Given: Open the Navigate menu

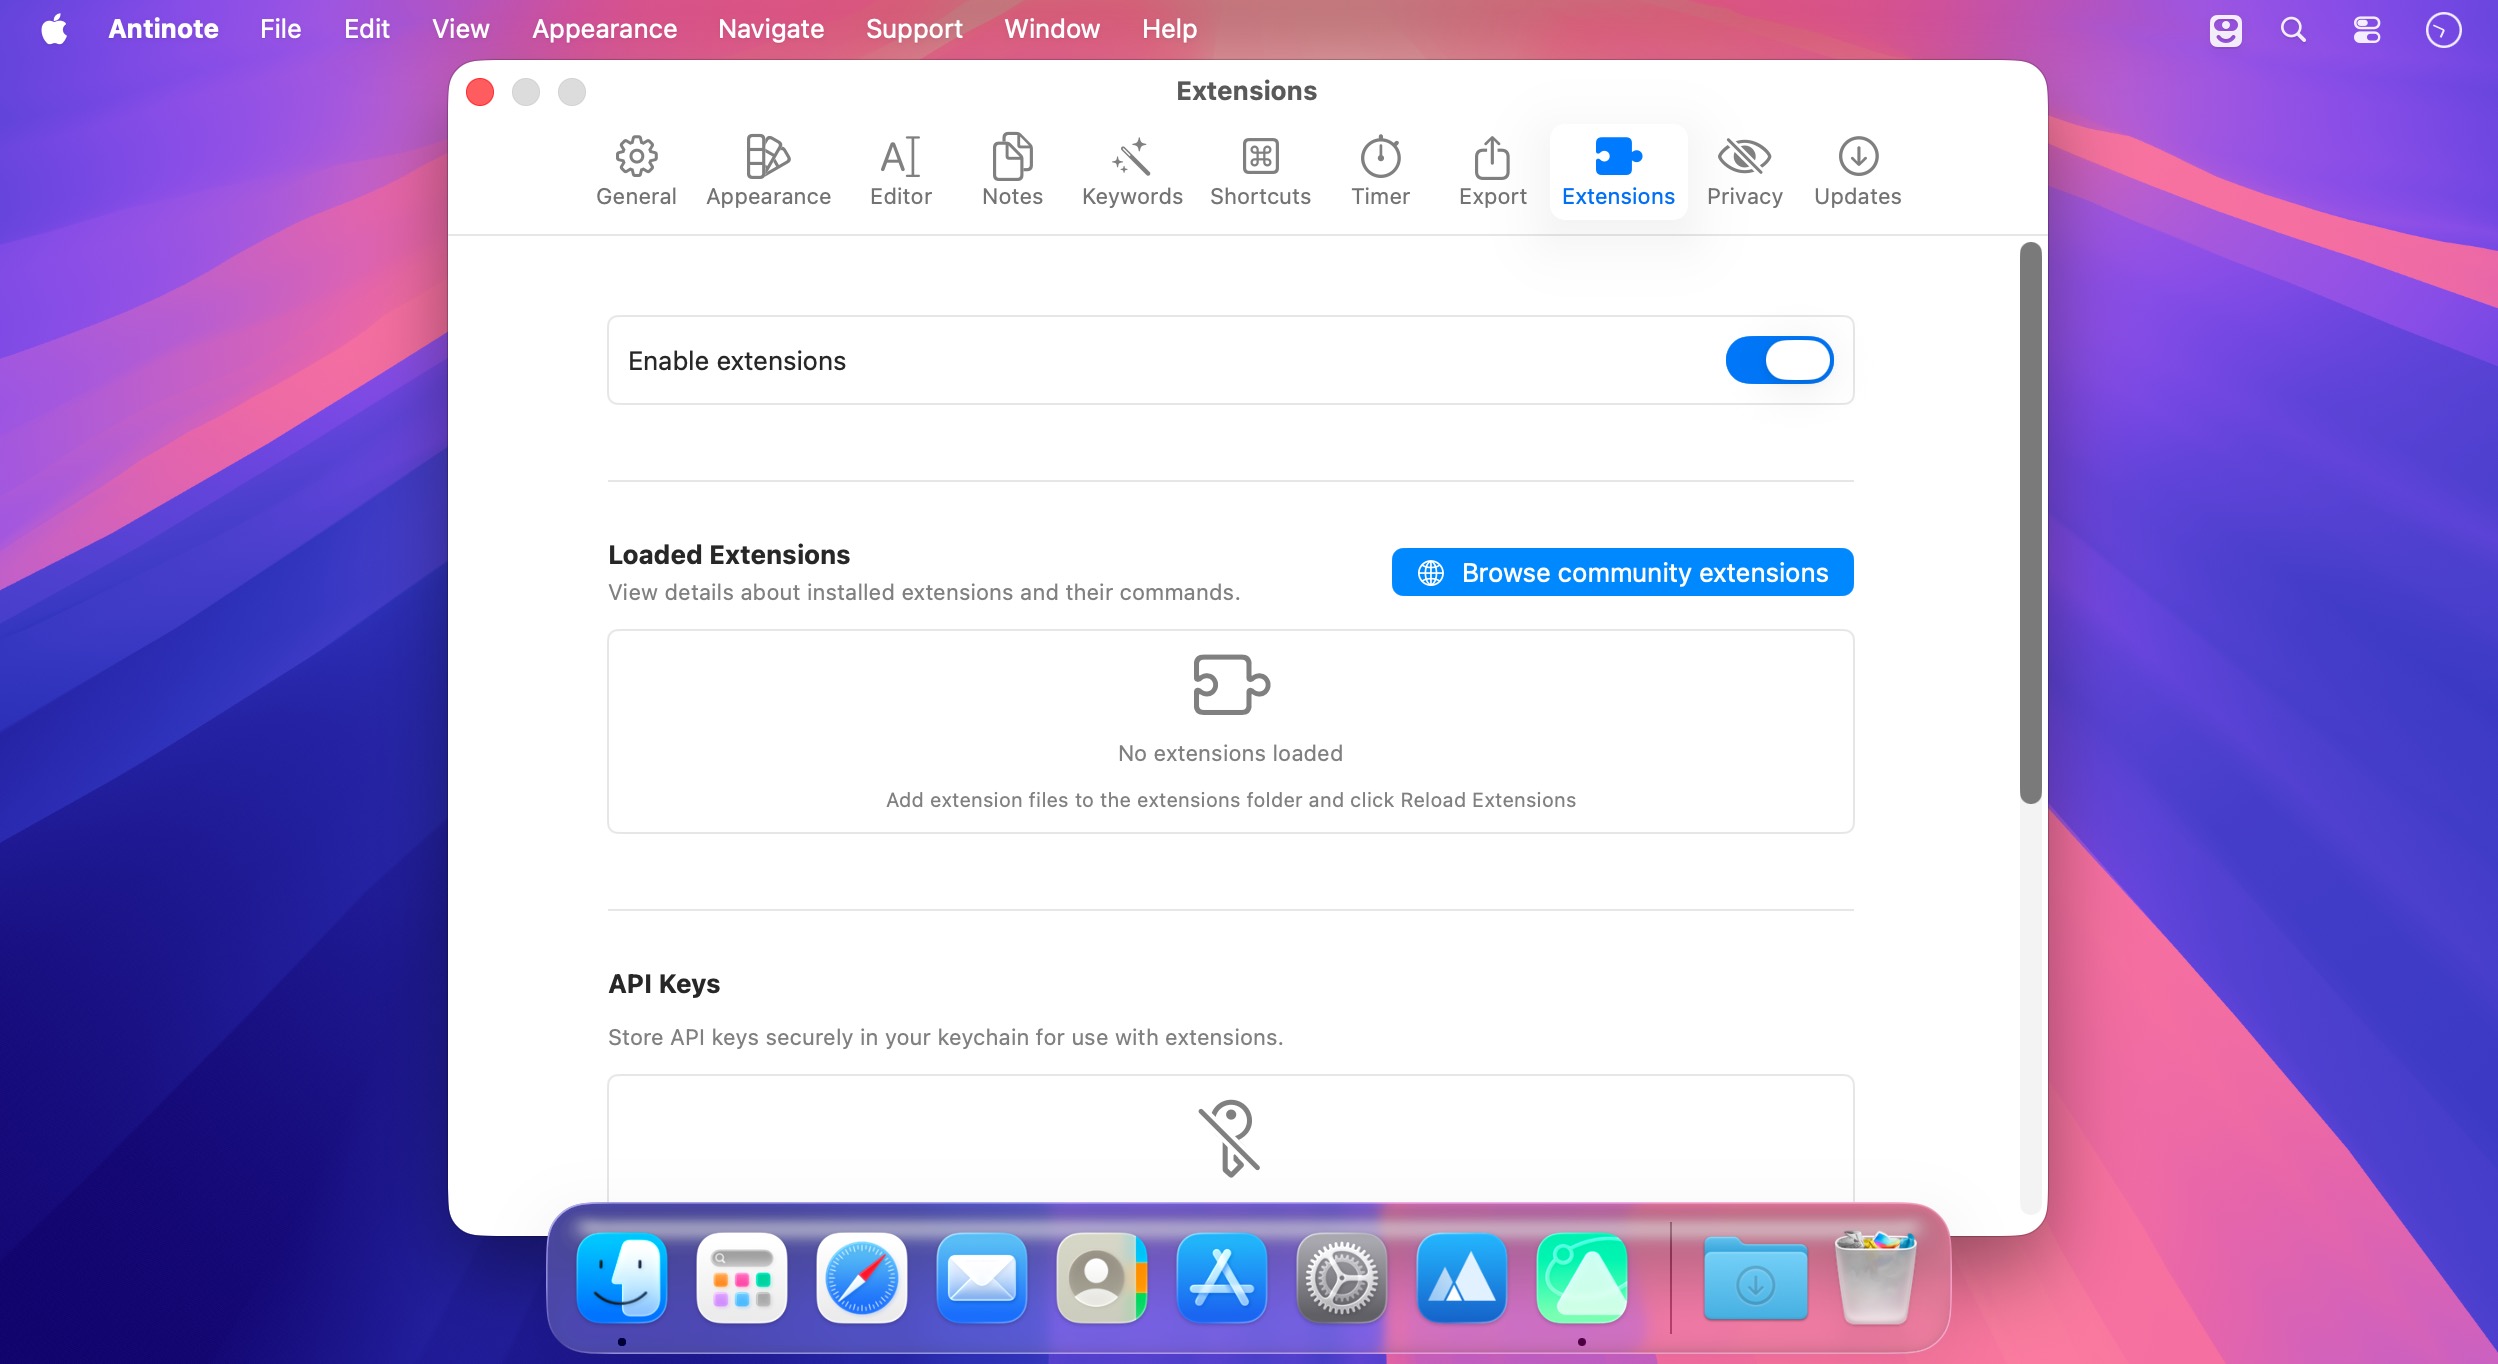Looking at the screenshot, I should click(771, 29).
